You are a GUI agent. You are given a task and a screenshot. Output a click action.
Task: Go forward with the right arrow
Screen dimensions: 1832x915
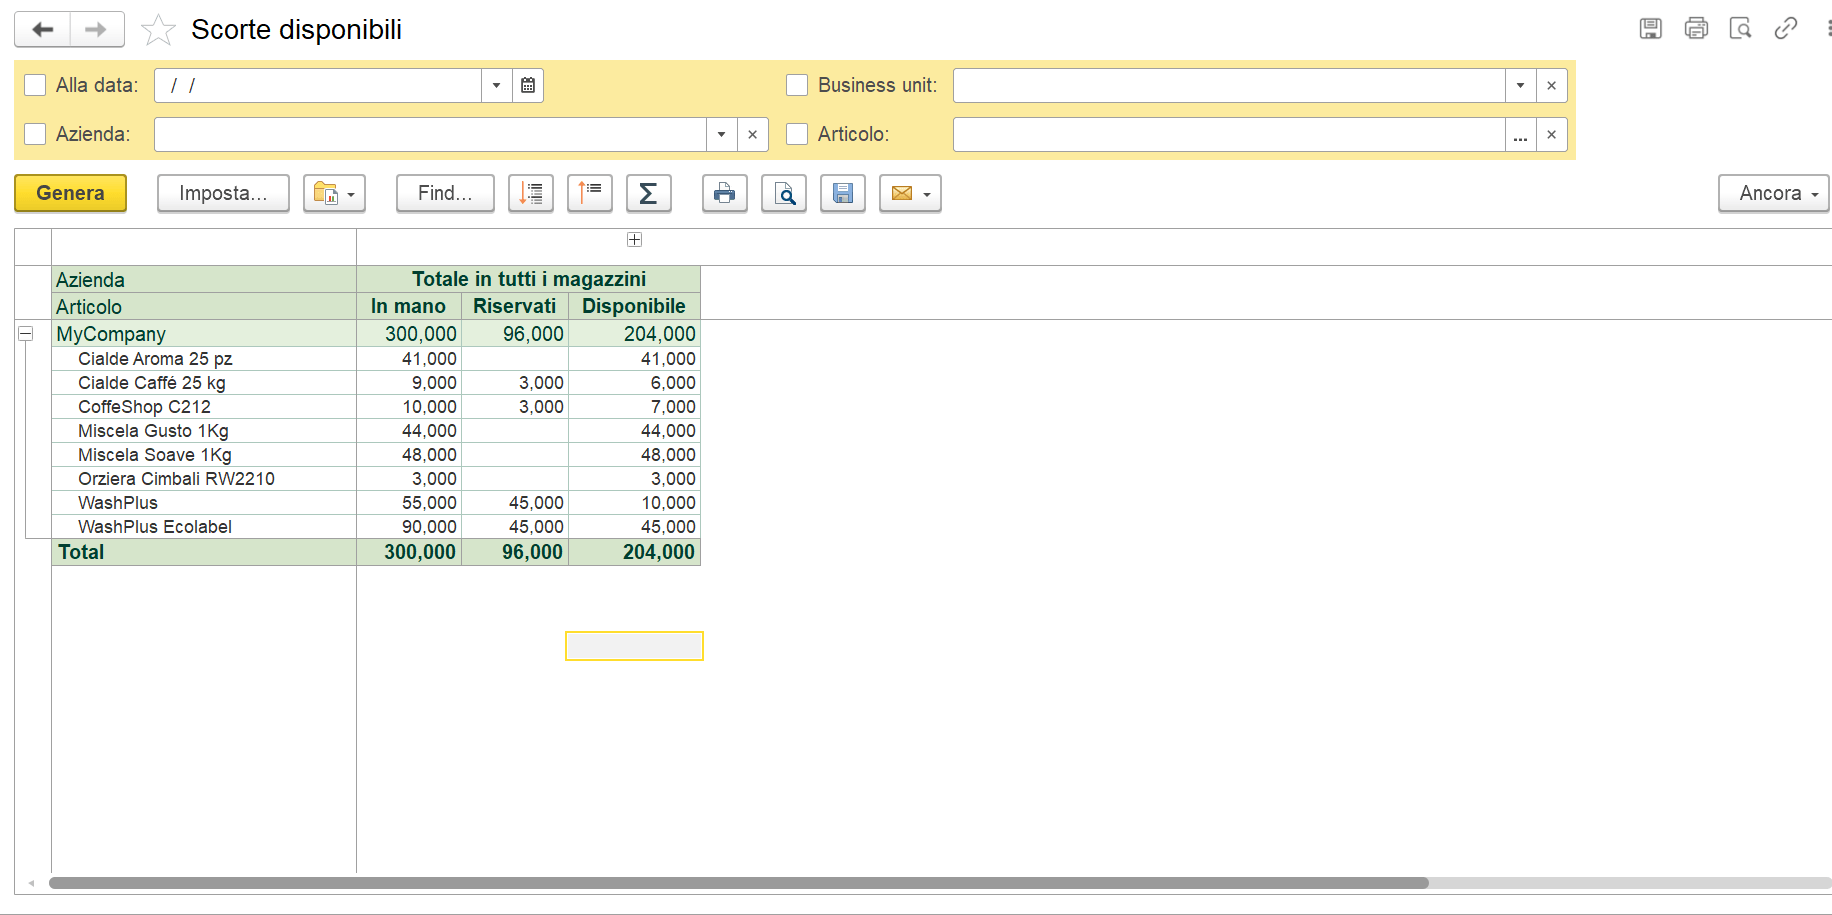[97, 29]
